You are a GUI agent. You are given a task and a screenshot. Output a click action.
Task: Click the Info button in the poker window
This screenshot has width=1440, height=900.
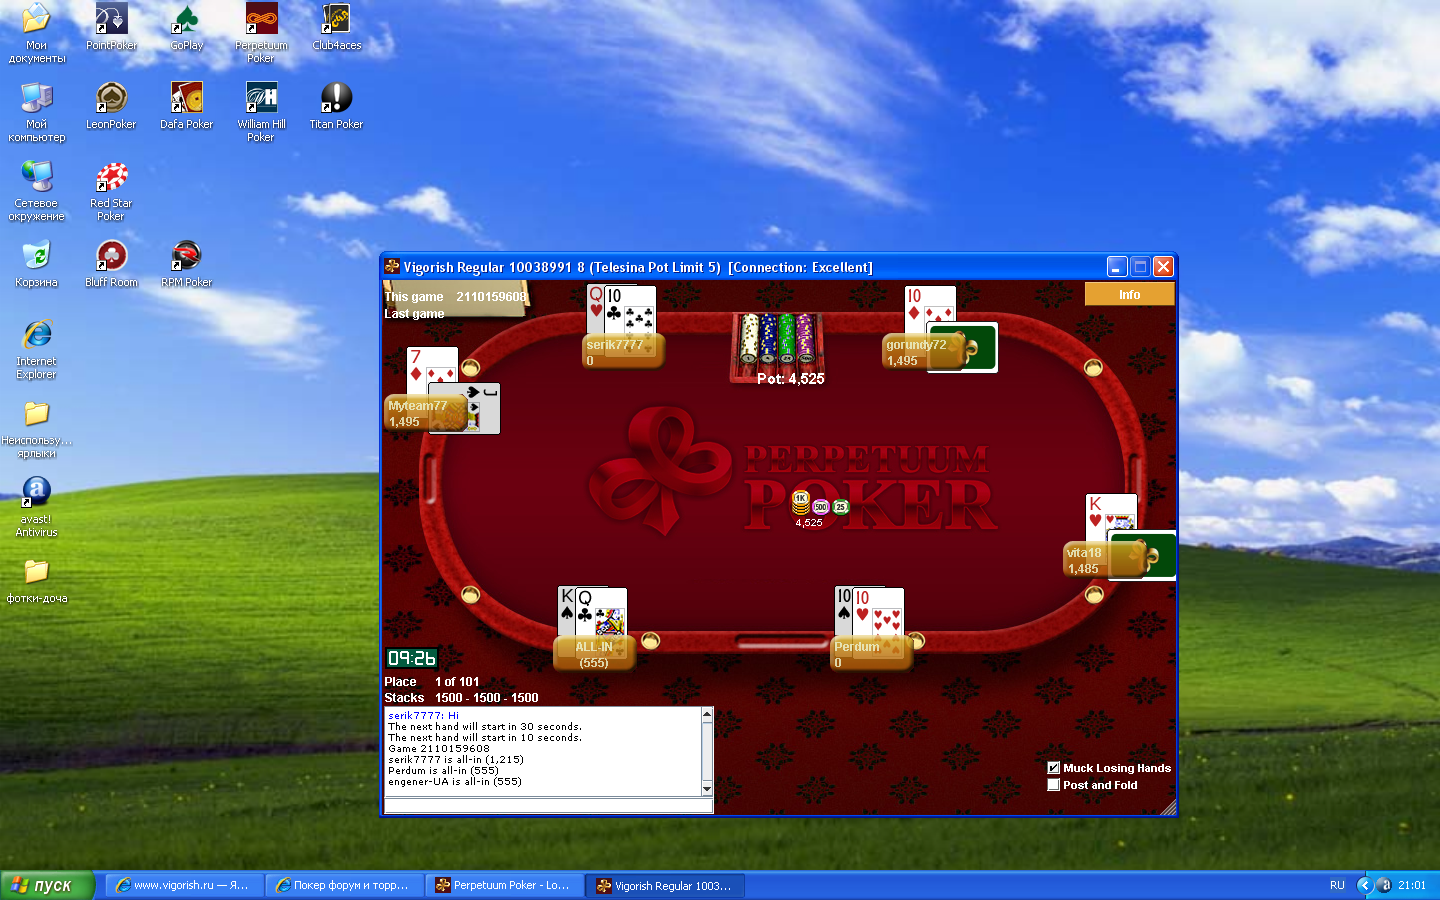pos(1129,294)
